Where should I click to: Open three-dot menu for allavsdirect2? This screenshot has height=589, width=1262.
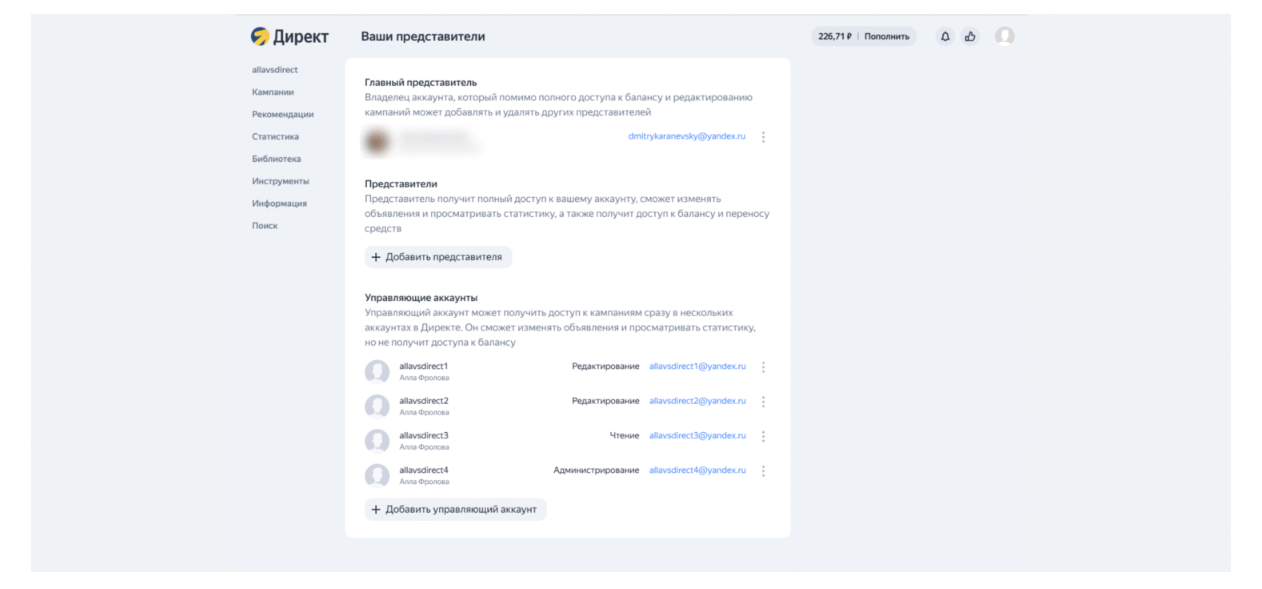pos(763,402)
